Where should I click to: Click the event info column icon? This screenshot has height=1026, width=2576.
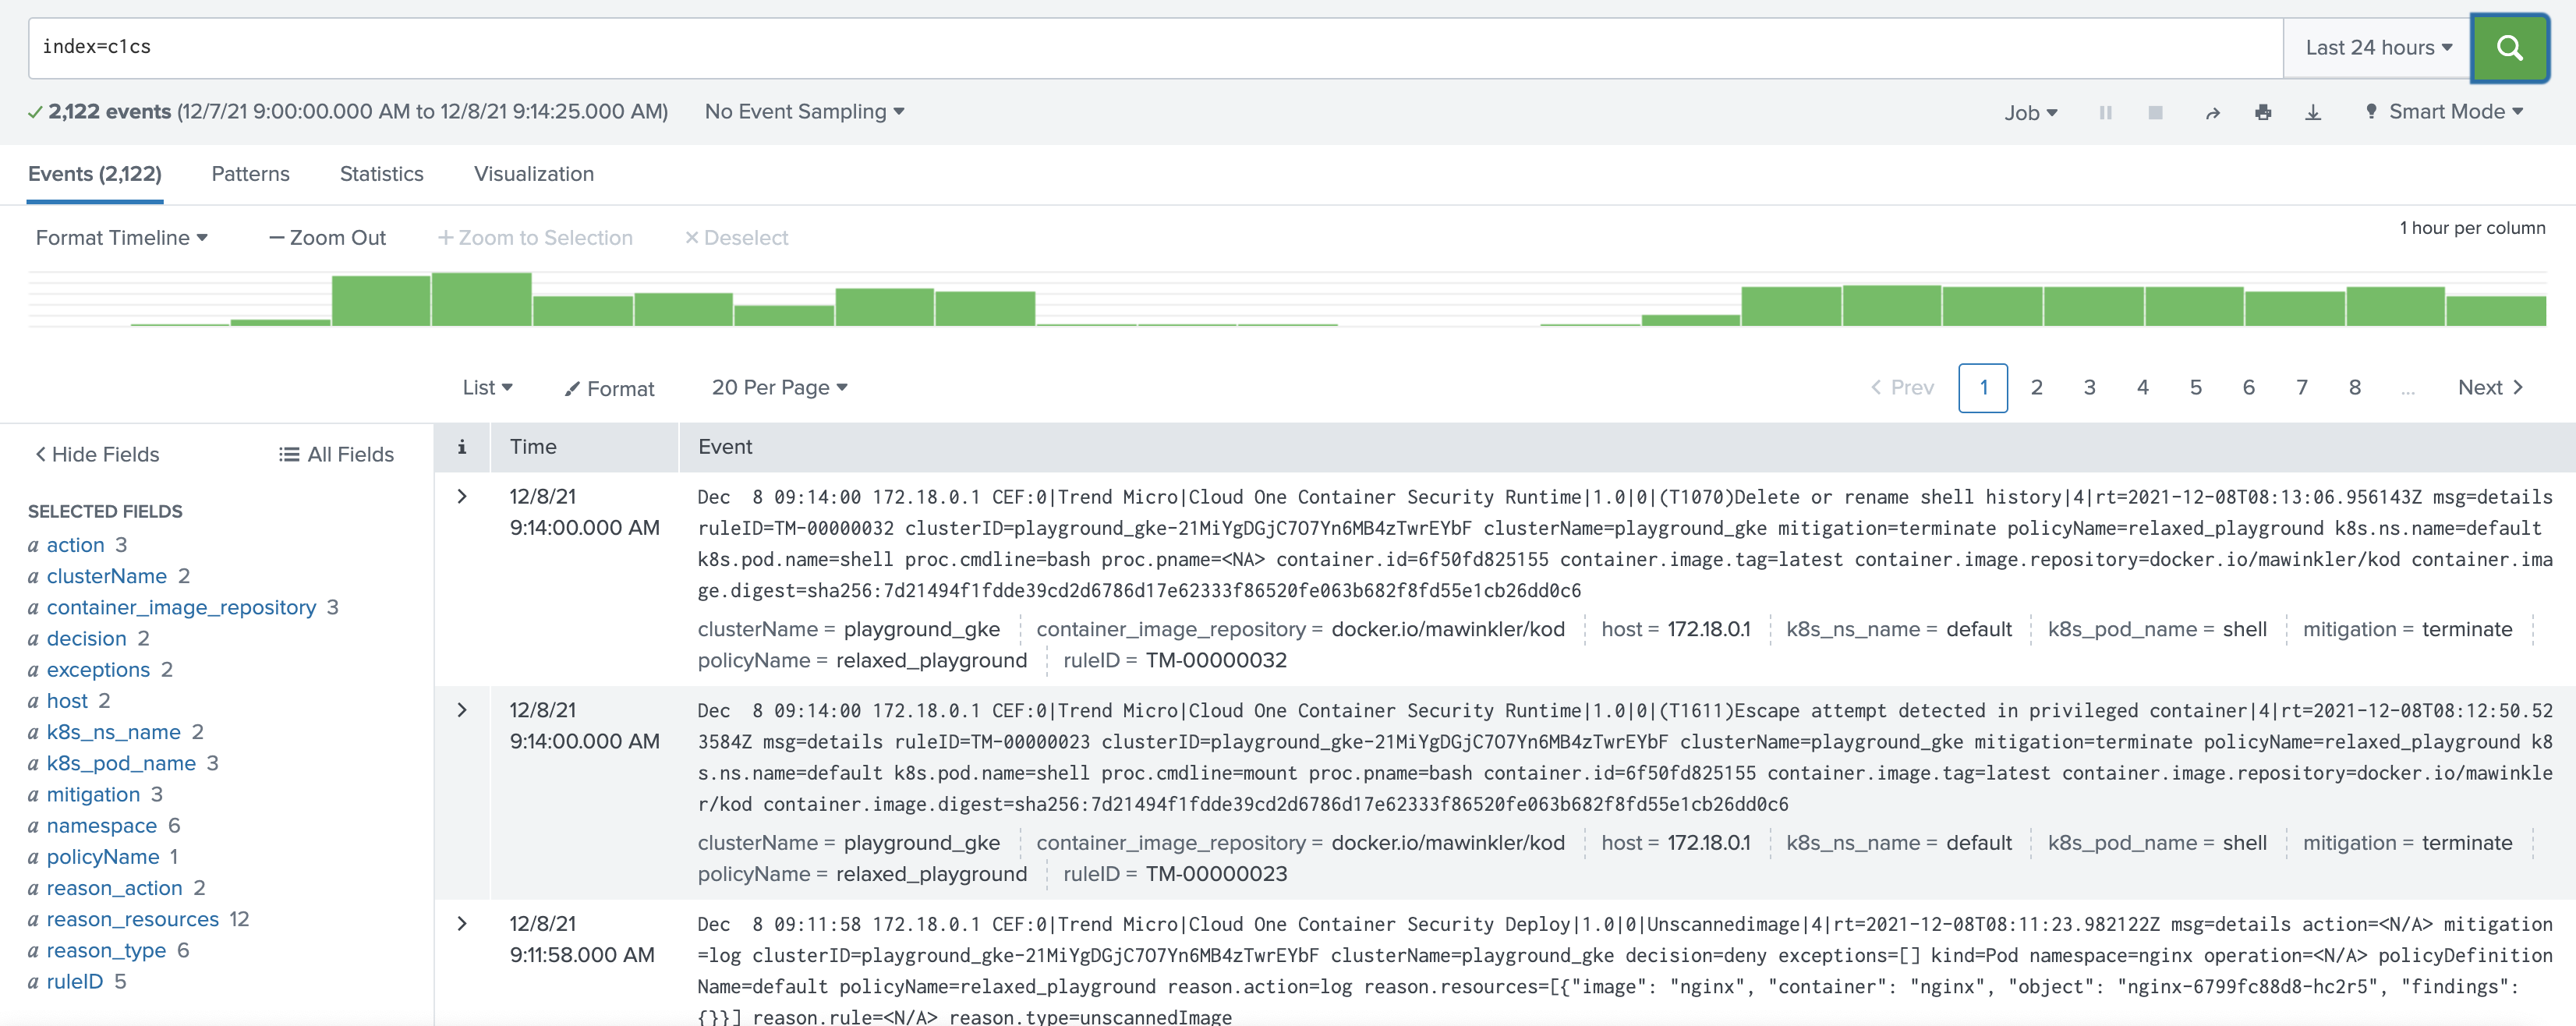coord(461,447)
